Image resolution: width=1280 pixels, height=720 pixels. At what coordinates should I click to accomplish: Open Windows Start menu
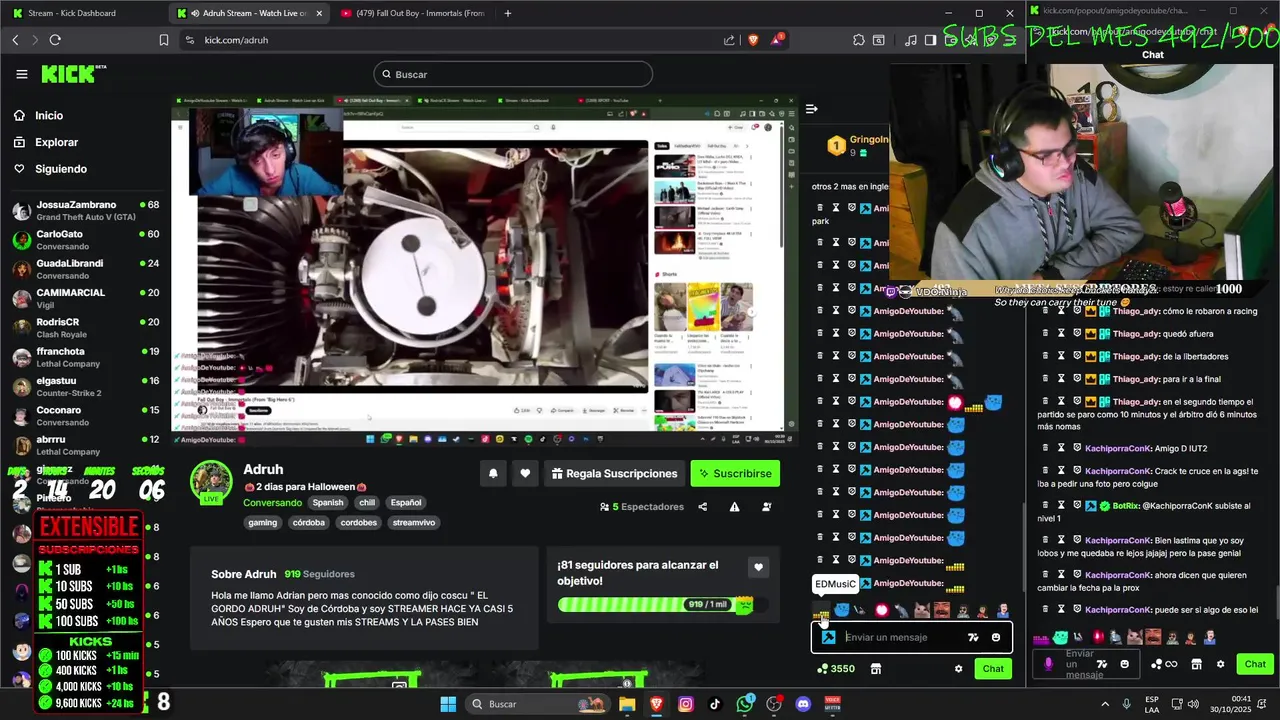point(448,704)
